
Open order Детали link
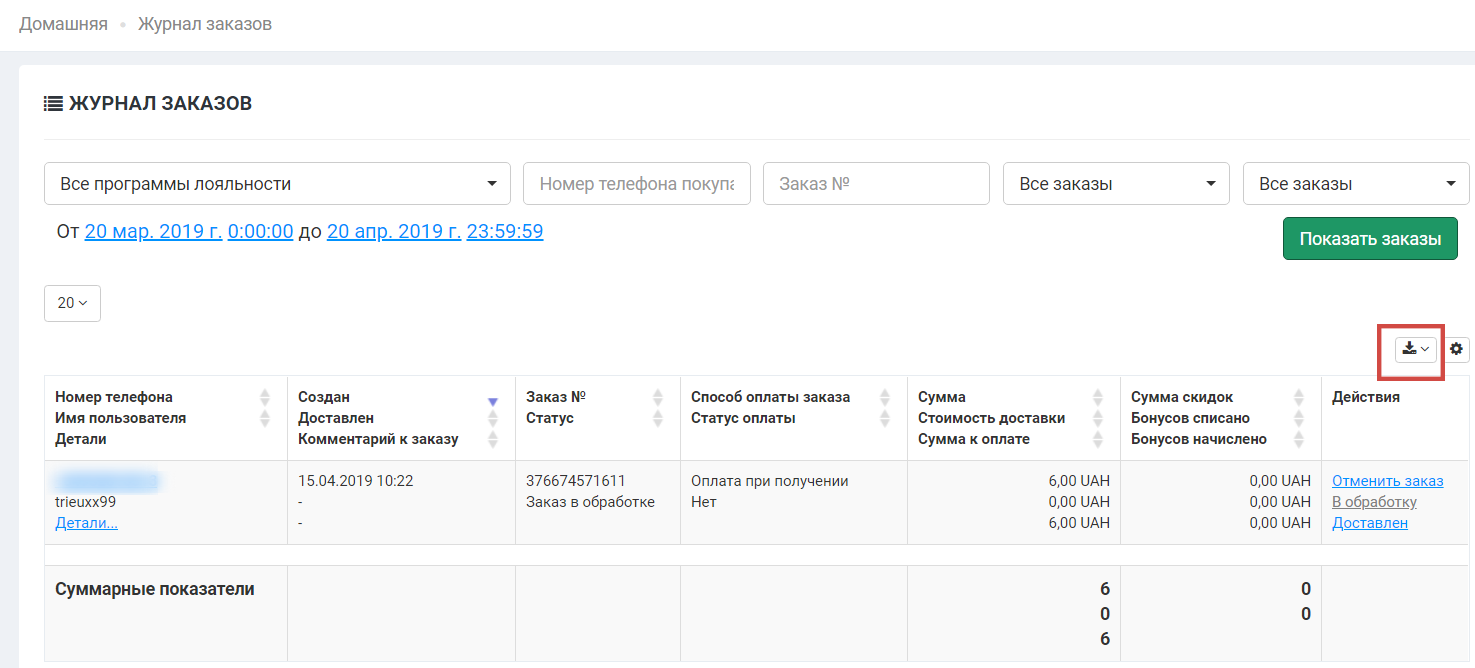[86, 523]
